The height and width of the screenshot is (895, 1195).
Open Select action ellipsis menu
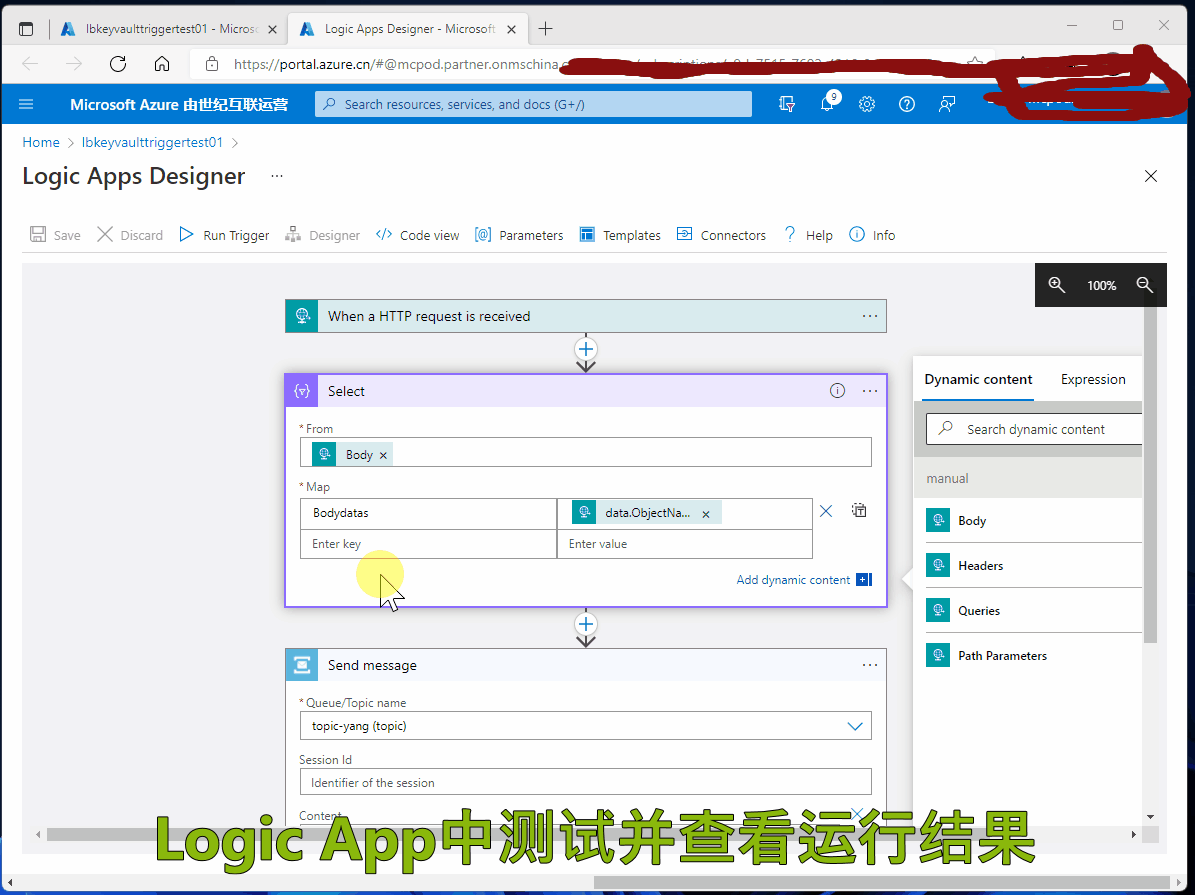pos(870,391)
